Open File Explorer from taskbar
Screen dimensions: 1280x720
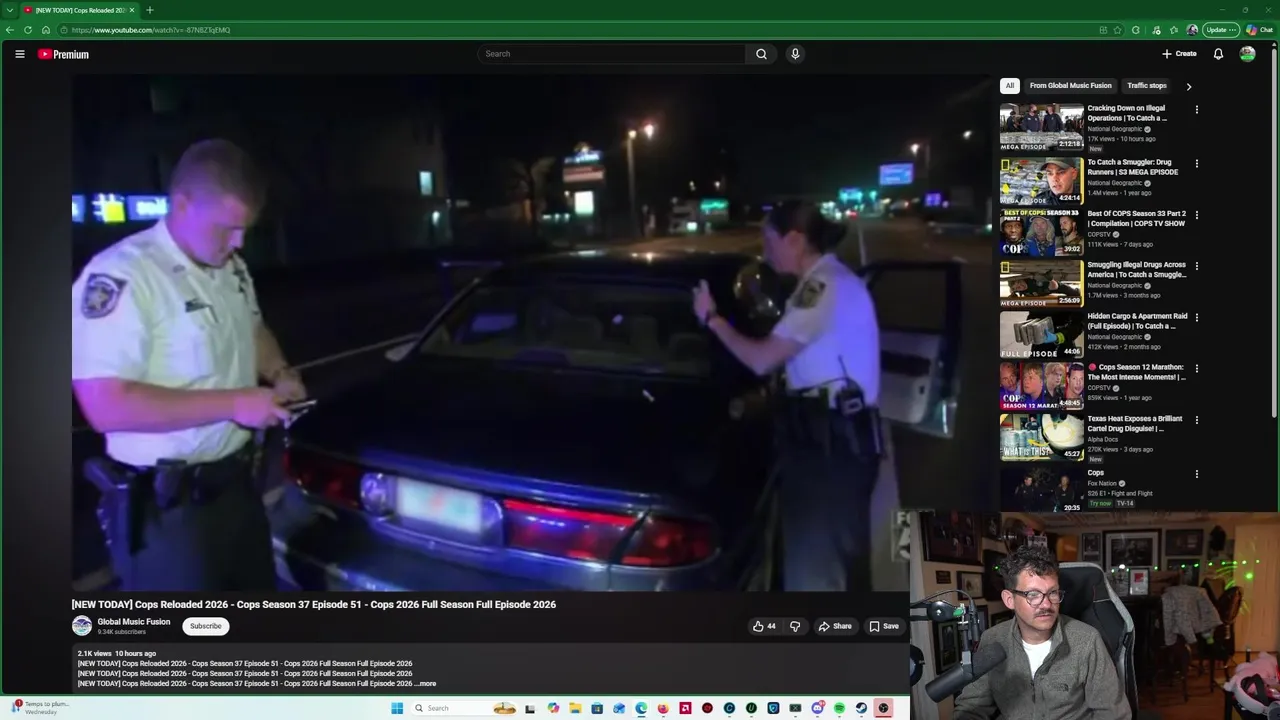pos(575,708)
